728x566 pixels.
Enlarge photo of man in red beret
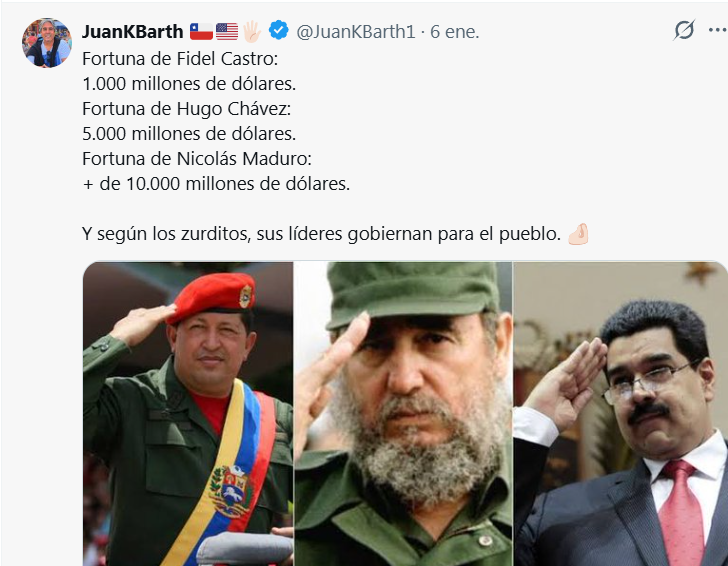[188, 414]
